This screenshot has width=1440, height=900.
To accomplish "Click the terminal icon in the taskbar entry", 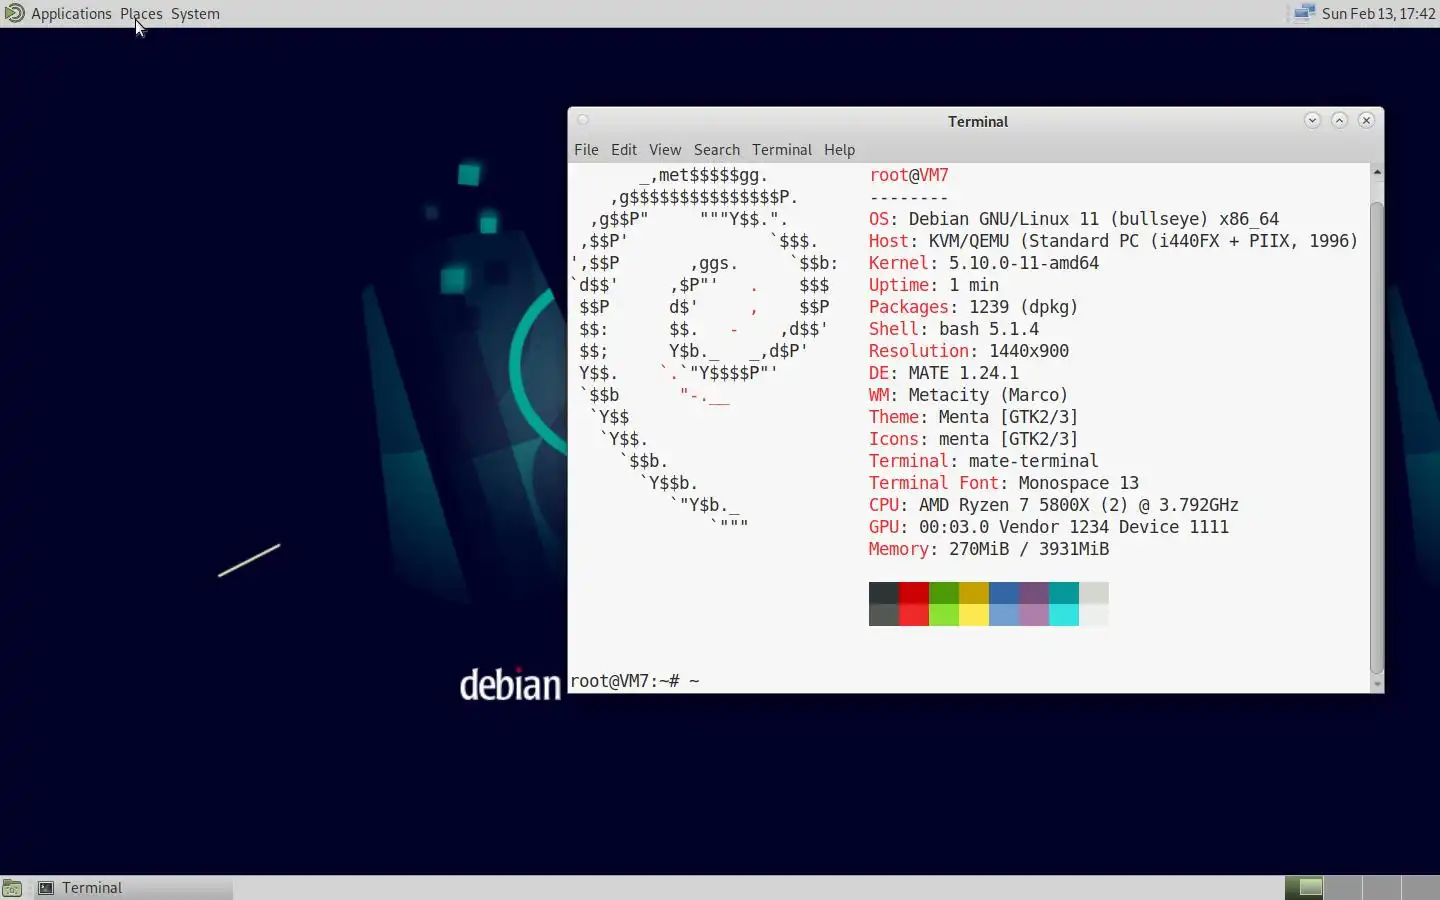I will pyautogui.click(x=46, y=888).
